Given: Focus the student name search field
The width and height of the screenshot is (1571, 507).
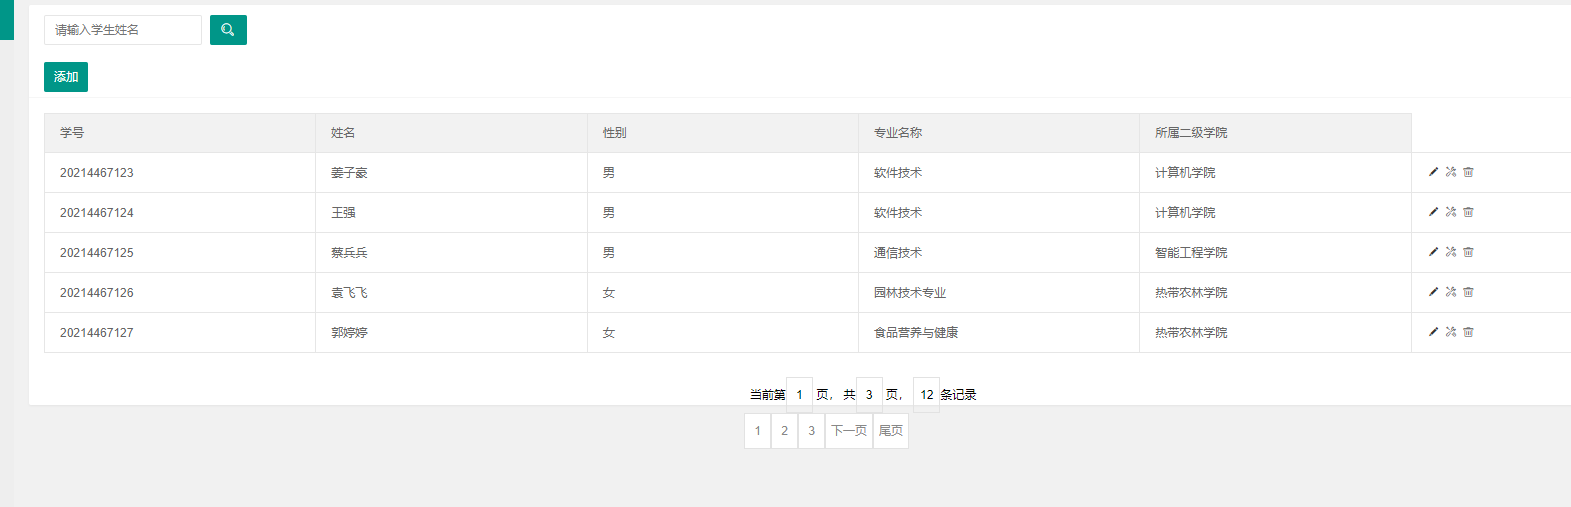Looking at the screenshot, I should (x=123, y=30).
